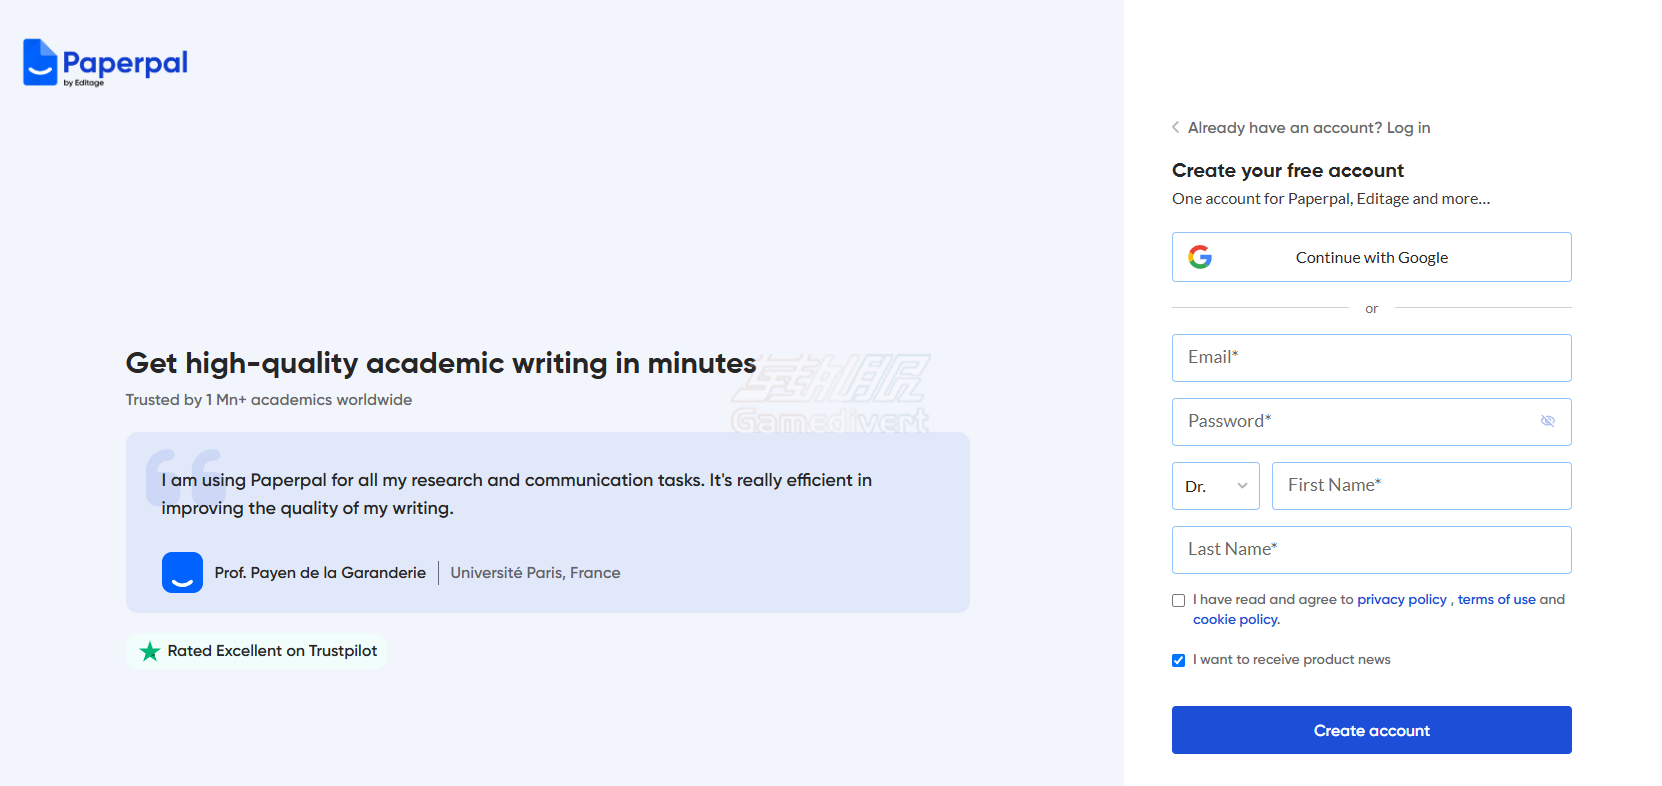Focus the Email input field
Screen dimensions: 1662x786
click(x=1372, y=358)
